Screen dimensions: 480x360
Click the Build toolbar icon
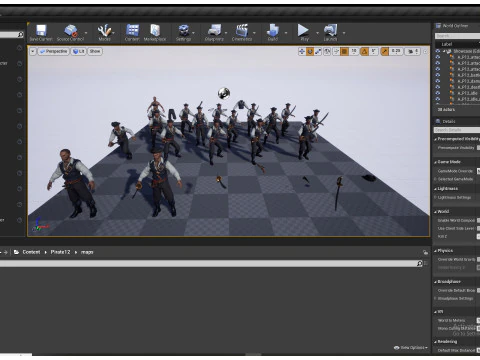tap(273, 30)
